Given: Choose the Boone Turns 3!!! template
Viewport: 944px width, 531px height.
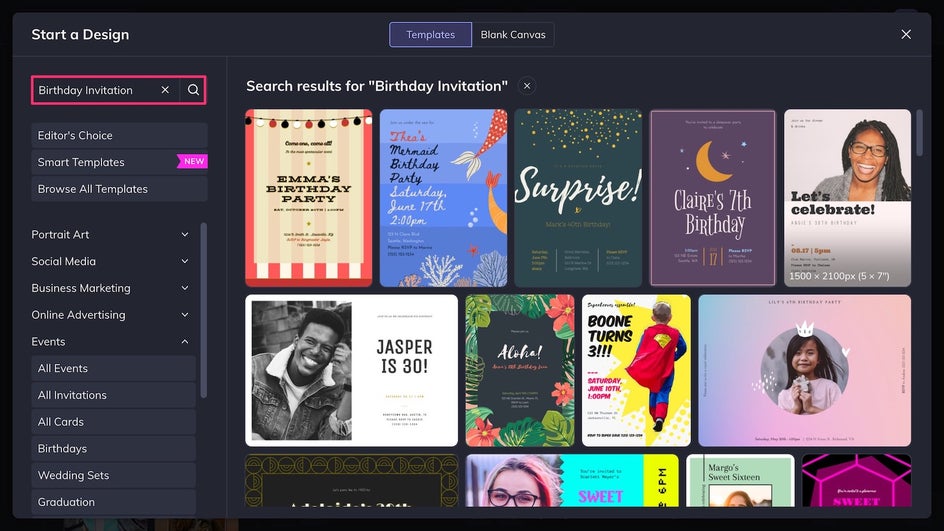Looking at the screenshot, I should (x=636, y=370).
